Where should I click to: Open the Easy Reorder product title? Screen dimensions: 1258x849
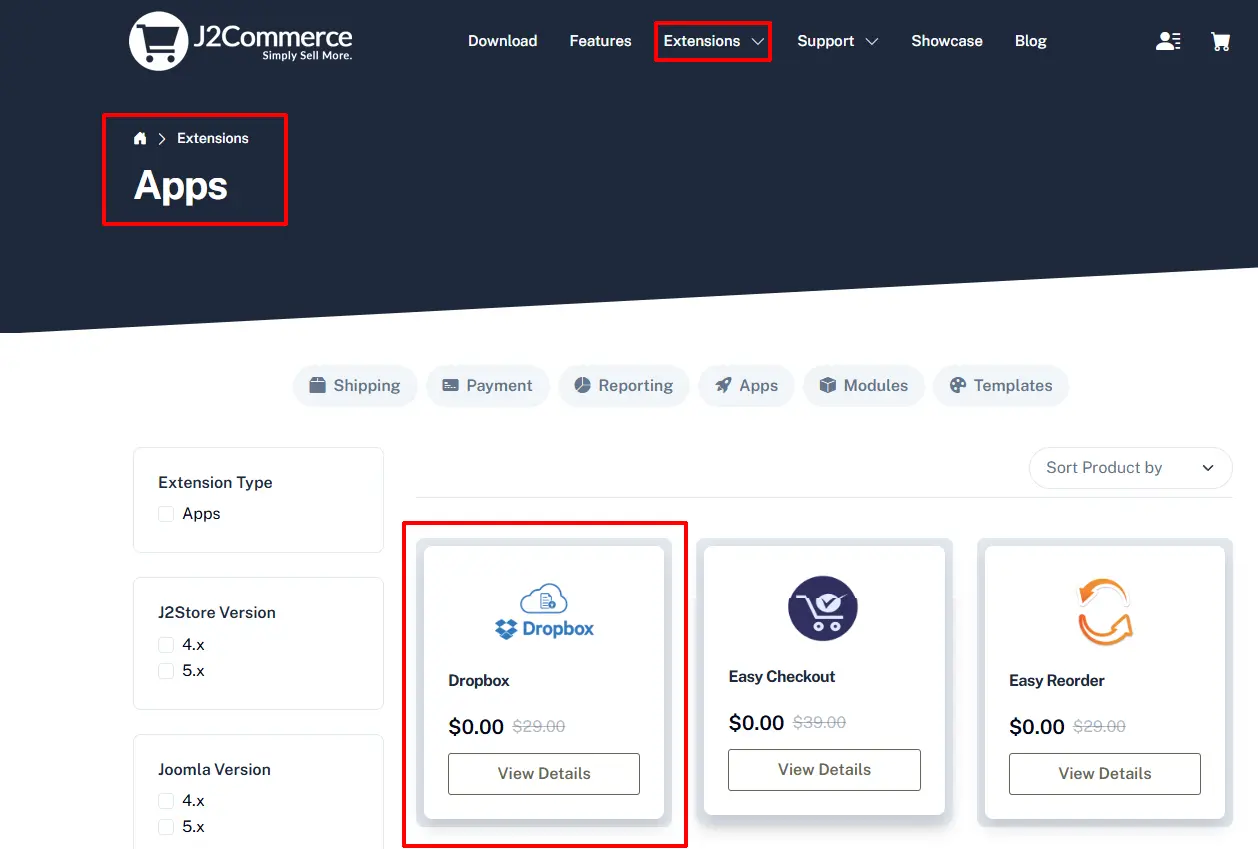pos(1057,680)
